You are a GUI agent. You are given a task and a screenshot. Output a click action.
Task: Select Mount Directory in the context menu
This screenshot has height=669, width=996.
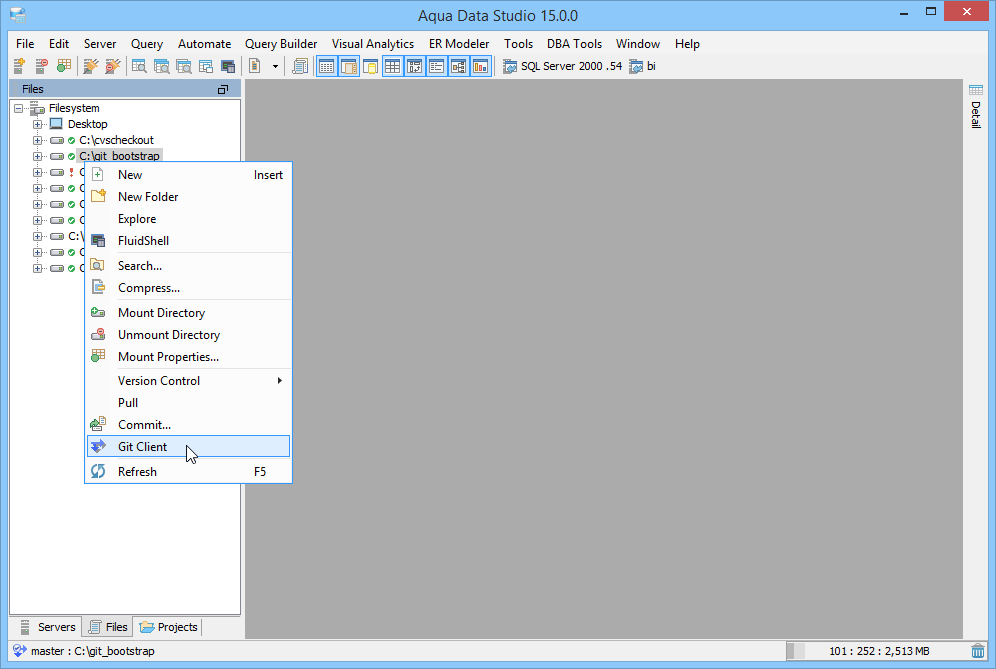pyautogui.click(x=189, y=313)
